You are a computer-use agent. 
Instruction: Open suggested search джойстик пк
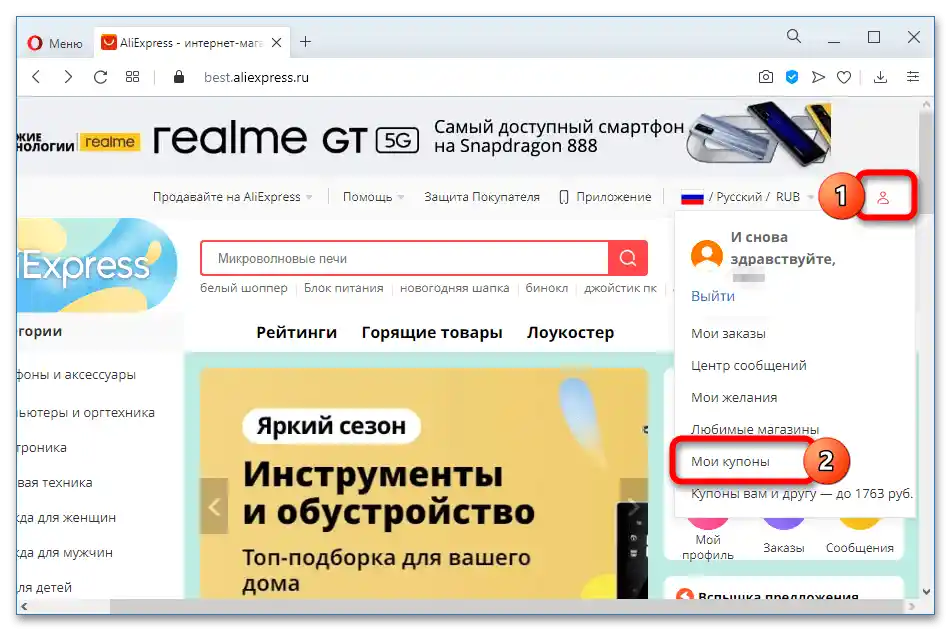tap(620, 288)
